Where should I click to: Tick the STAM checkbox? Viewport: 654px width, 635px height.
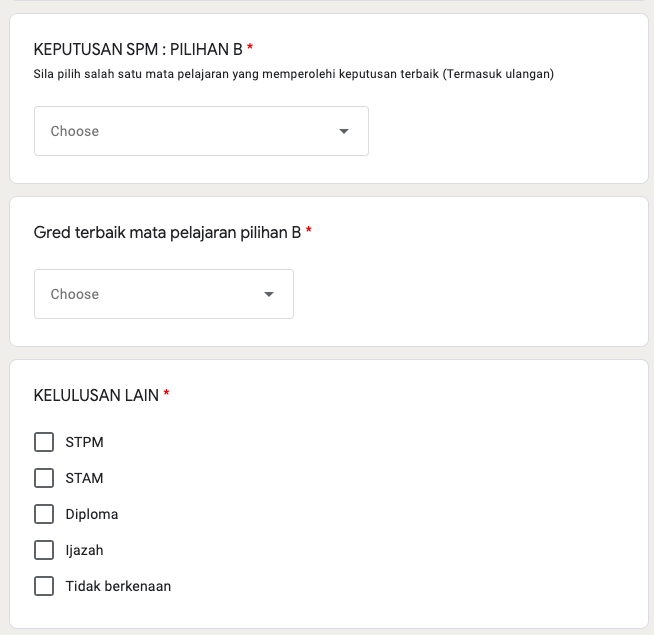click(44, 478)
